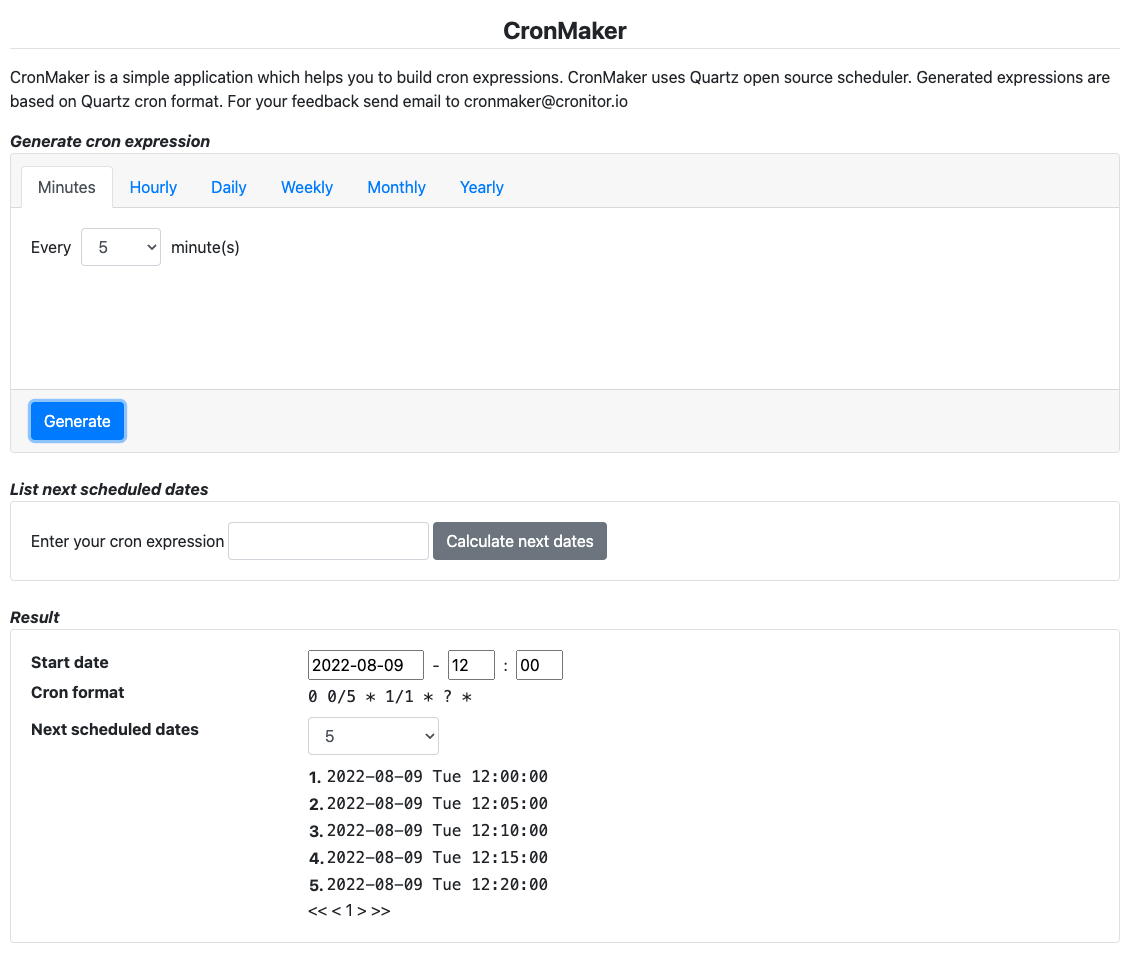
Task: Switch to the Monthly tab
Action: (x=396, y=187)
